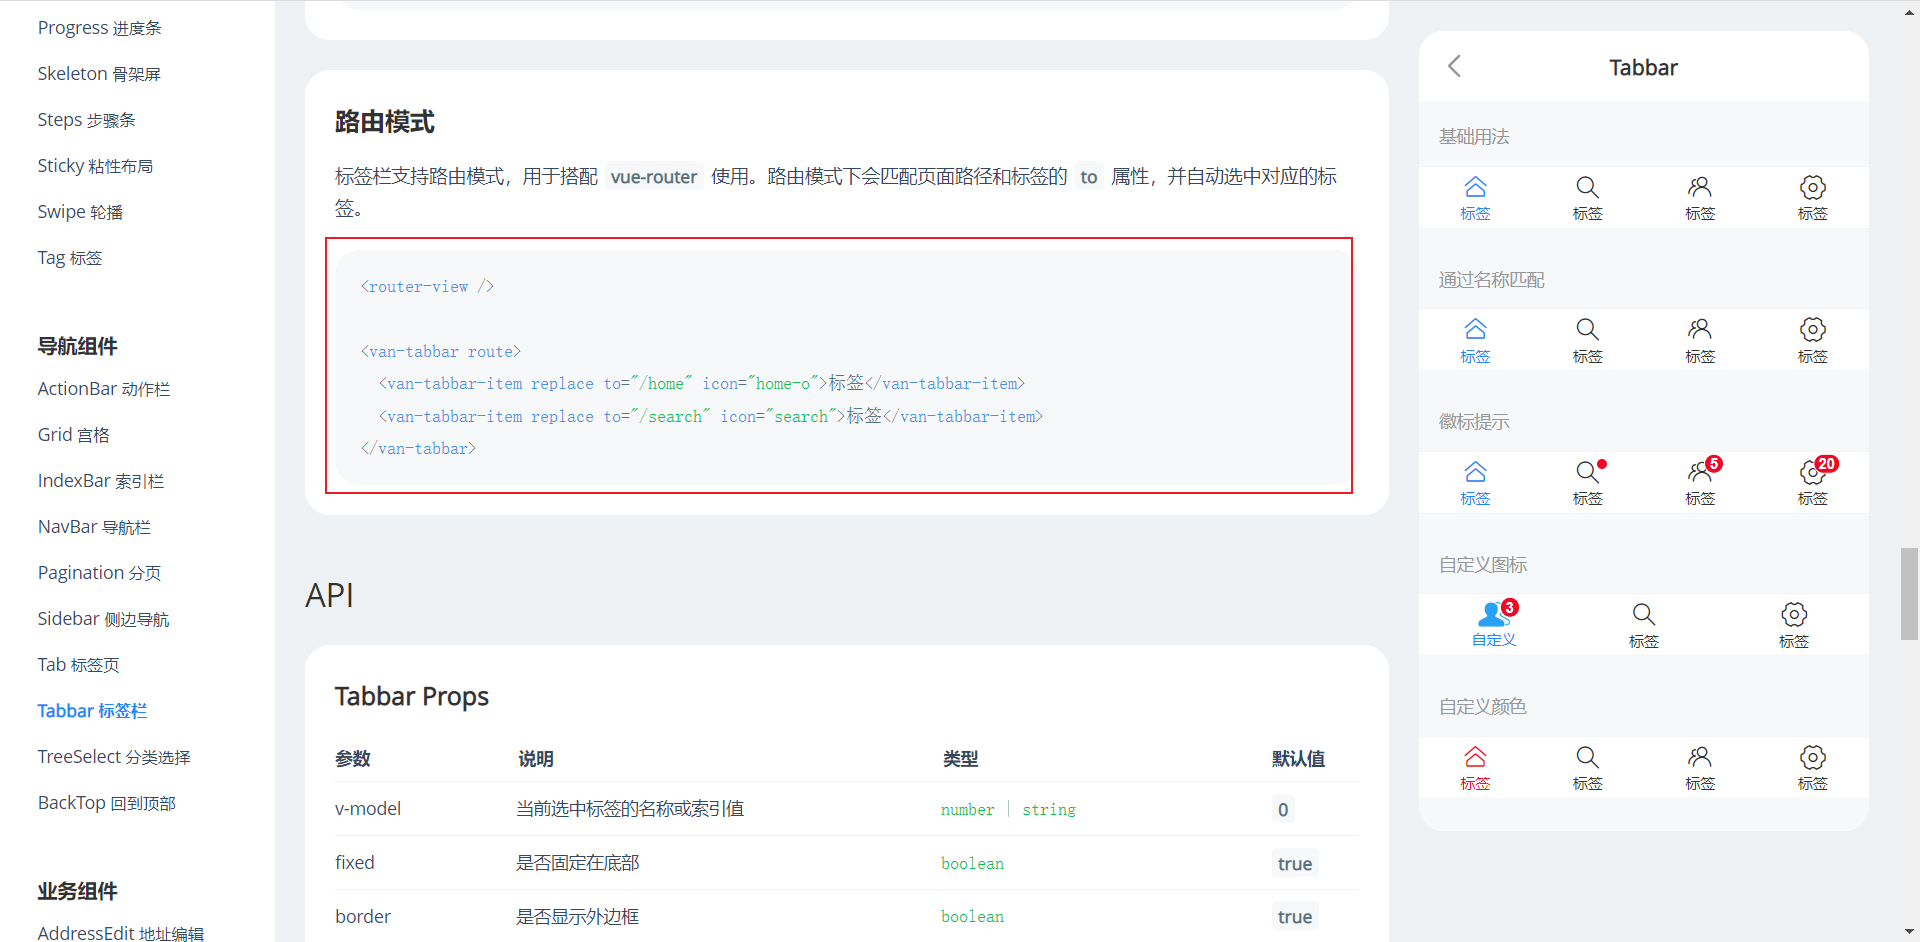Open Progress 进度条 docs page
This screenshot has width=1920, height=942.
coord(99,28)
